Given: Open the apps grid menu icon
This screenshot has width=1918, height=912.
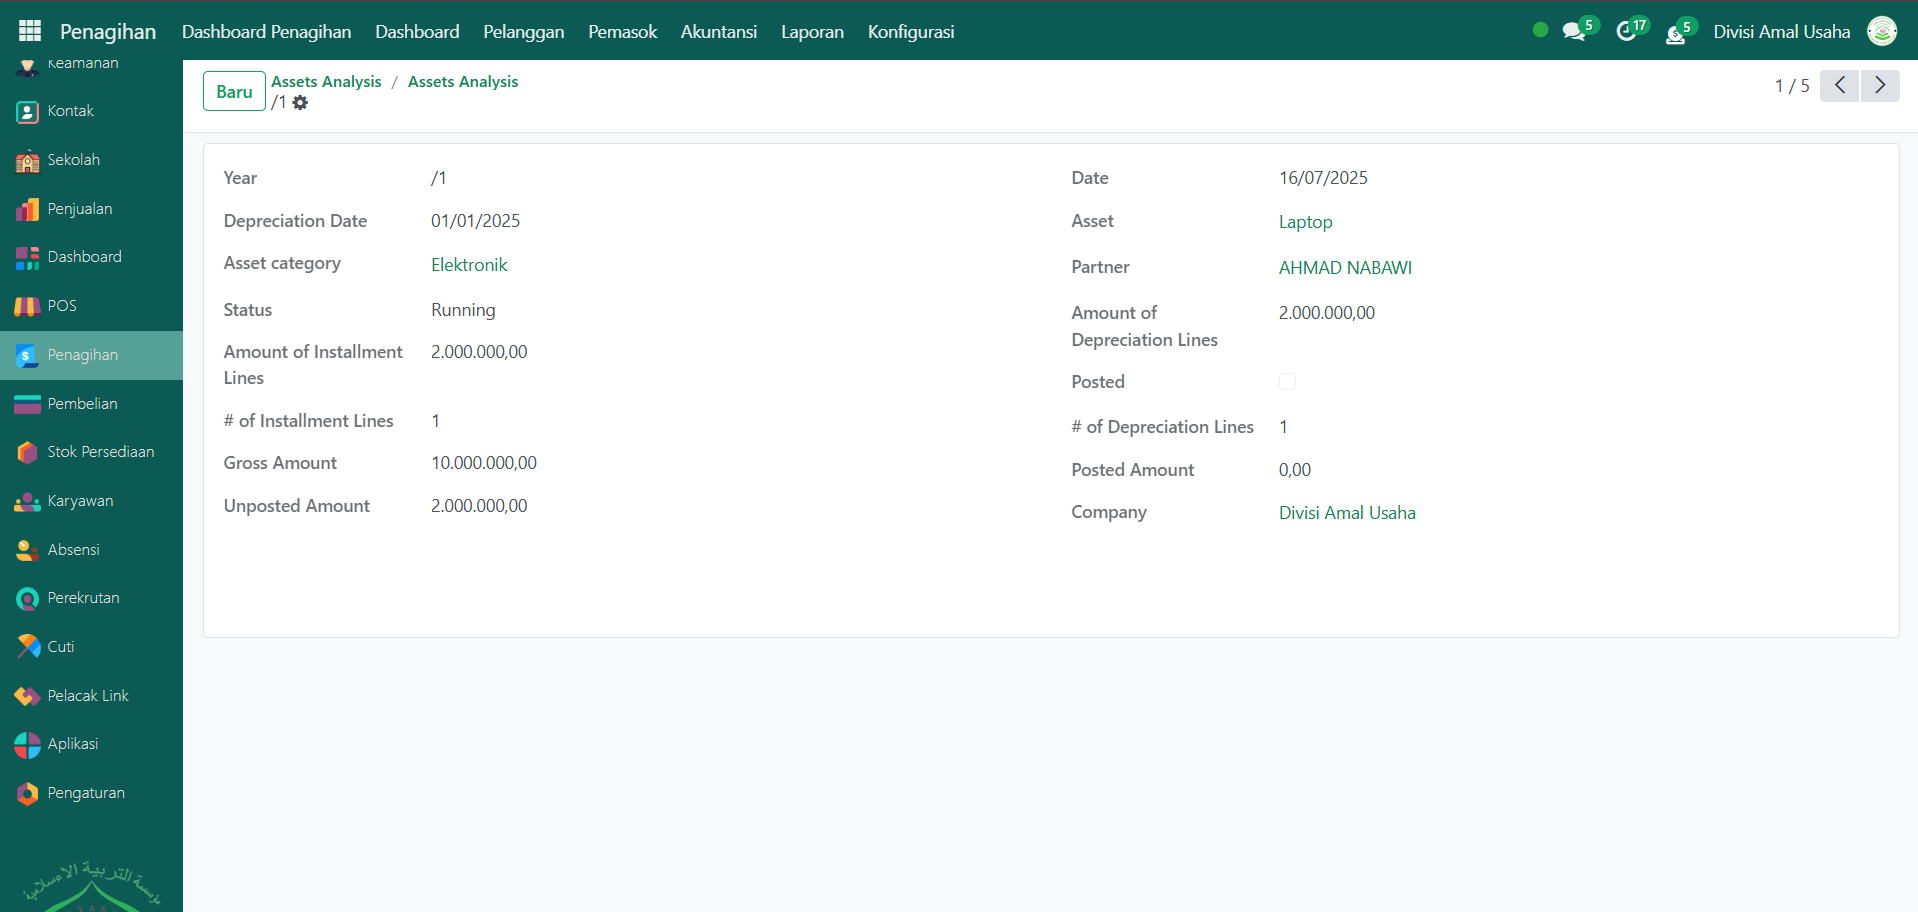Looking at the screenshot, I should tap(30, 31).
